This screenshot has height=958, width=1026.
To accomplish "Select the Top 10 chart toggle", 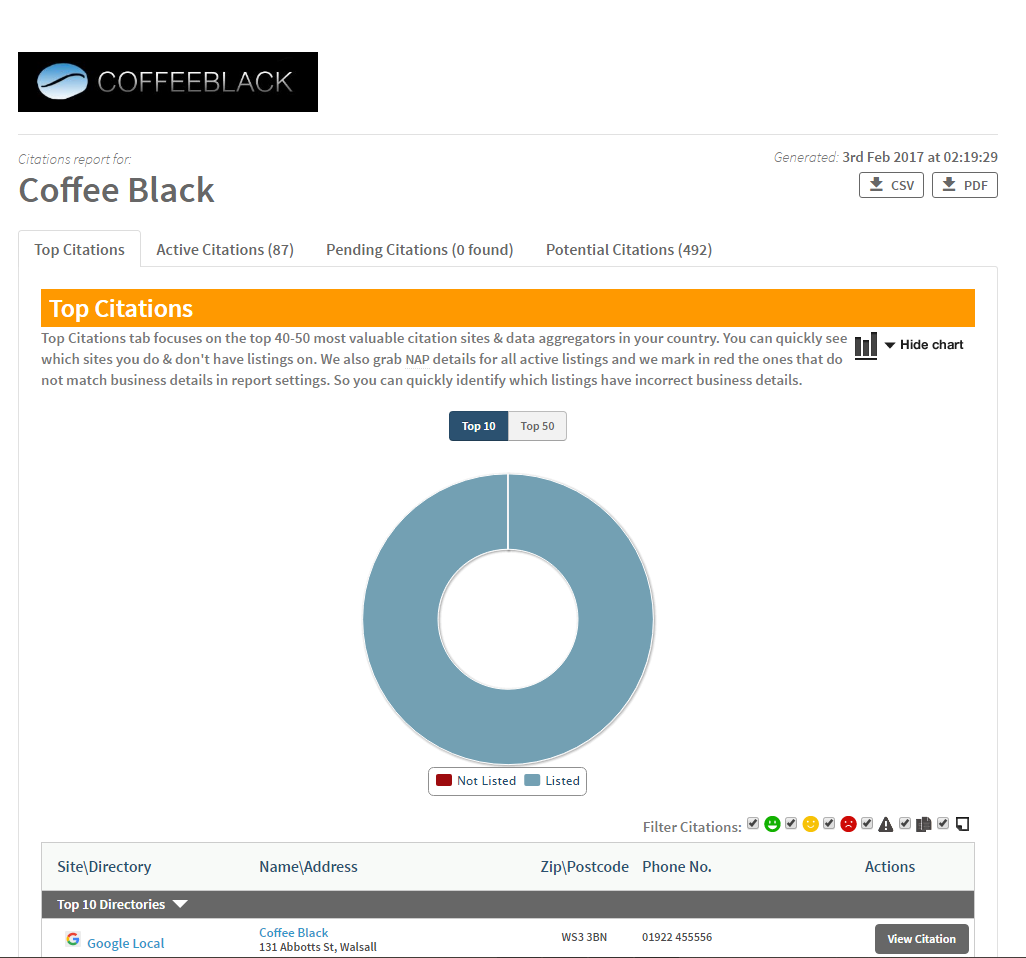I will coord(478,426).
